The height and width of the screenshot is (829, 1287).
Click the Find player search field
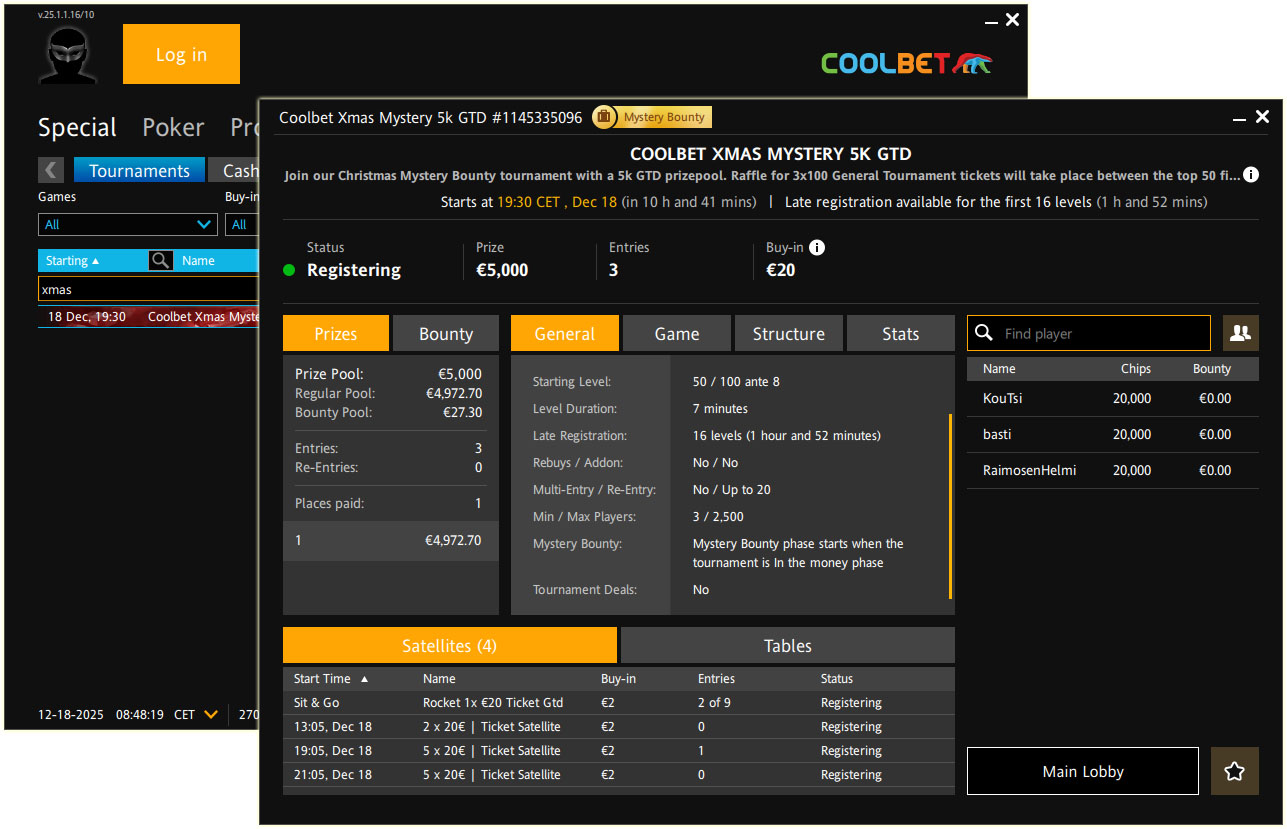pos(1100,333)
